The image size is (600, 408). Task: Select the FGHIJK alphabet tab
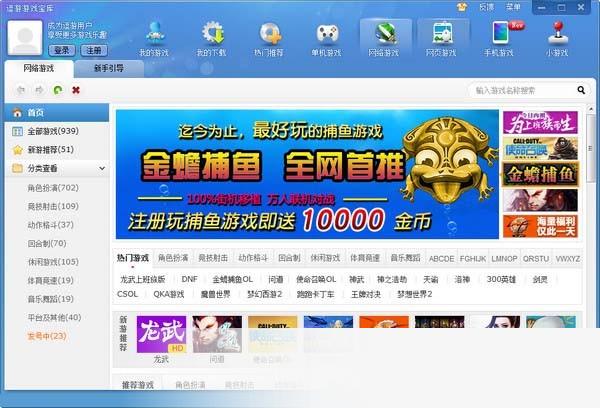(473, 259)
